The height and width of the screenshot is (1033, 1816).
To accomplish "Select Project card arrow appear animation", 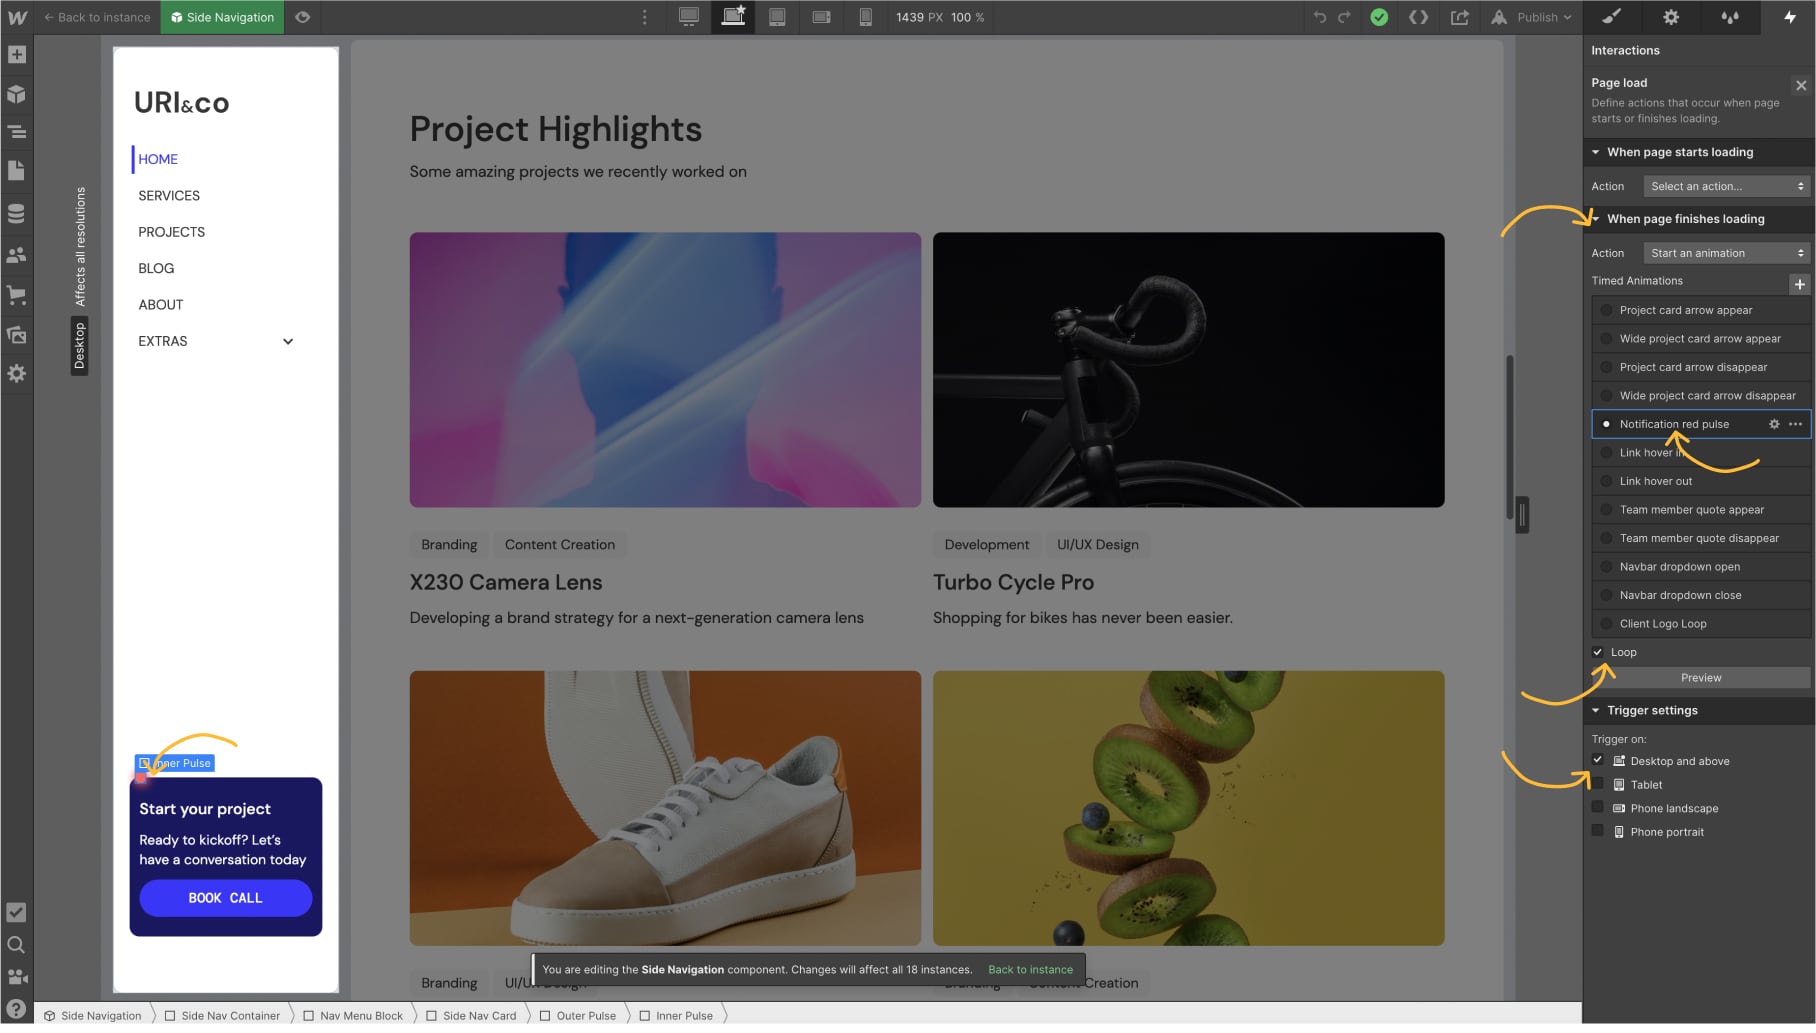I will click(1701, 310).
